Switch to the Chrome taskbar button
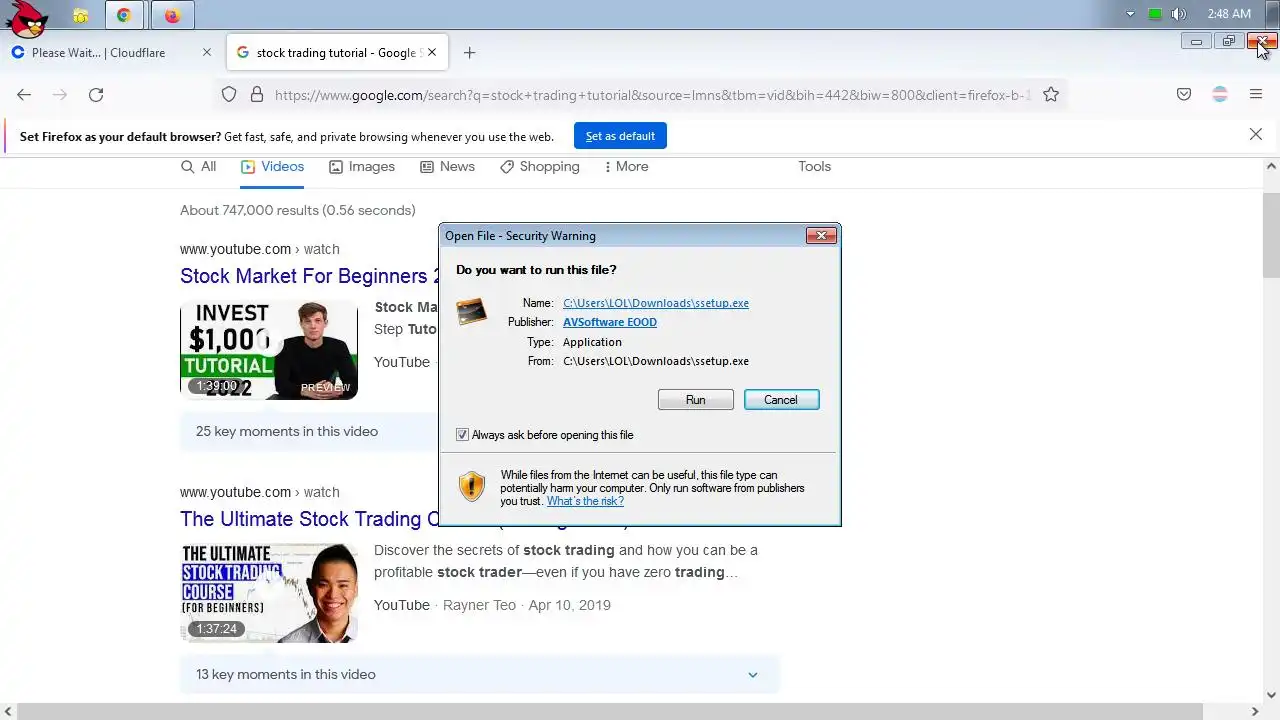Image resolution: width=1280 pixels, height=720 pixels. [x=124, y=15]
